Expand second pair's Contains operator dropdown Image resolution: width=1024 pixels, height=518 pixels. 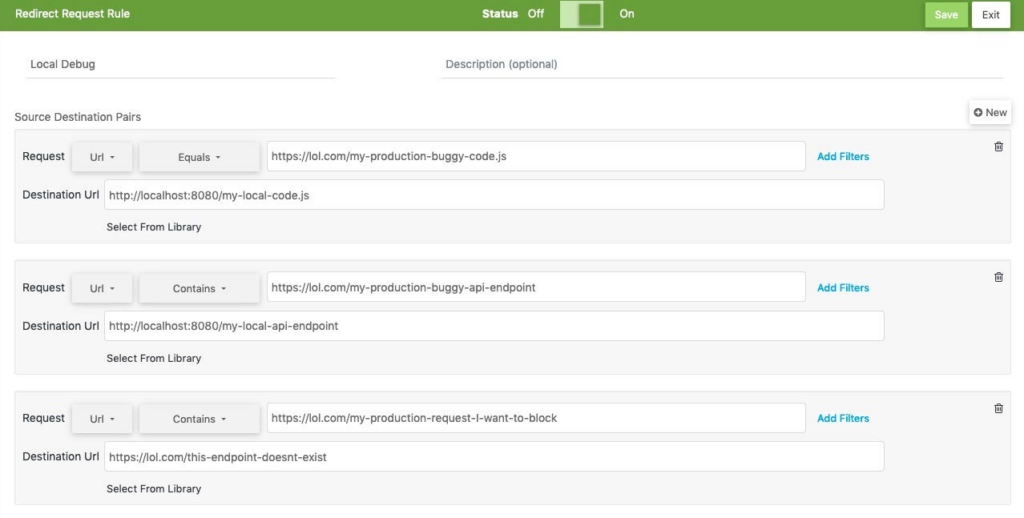(199, 288)
